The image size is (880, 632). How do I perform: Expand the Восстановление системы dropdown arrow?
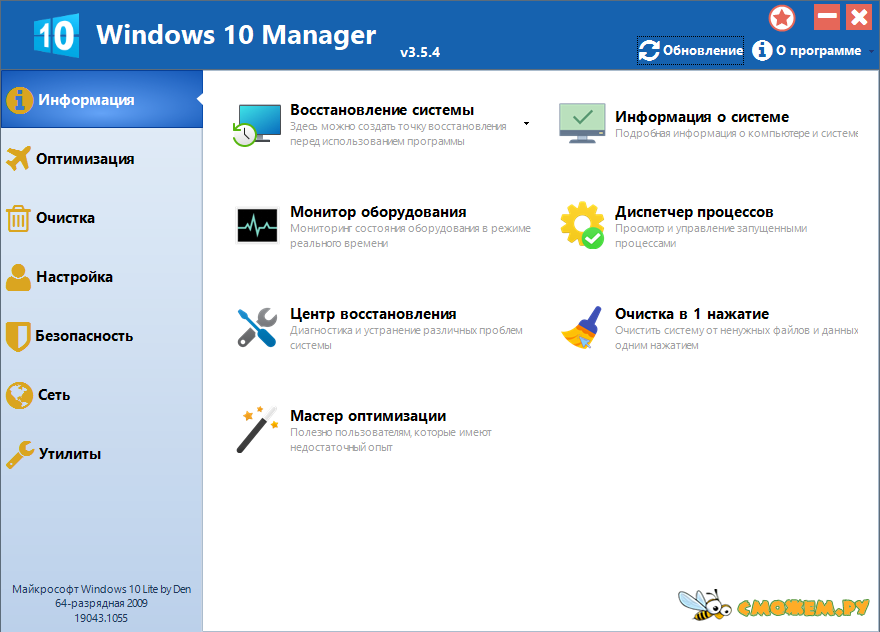pos(526,123)
